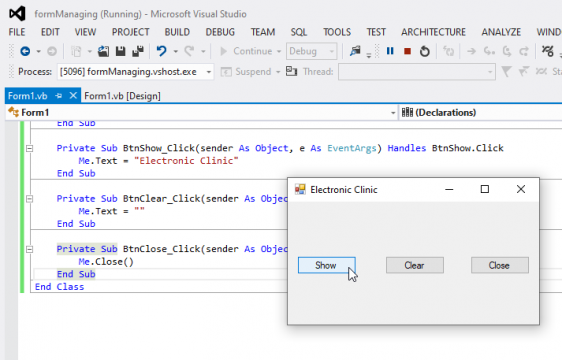Click the Save floppy disk icon
The image size is (562, 360).
tap(120, 51)
